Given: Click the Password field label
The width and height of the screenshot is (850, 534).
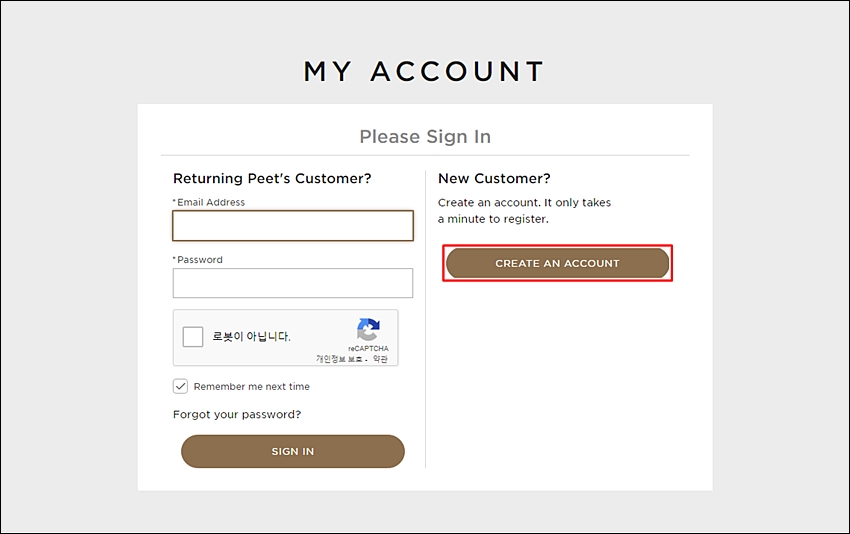Looking at the screenshot, I should [197, 260].
